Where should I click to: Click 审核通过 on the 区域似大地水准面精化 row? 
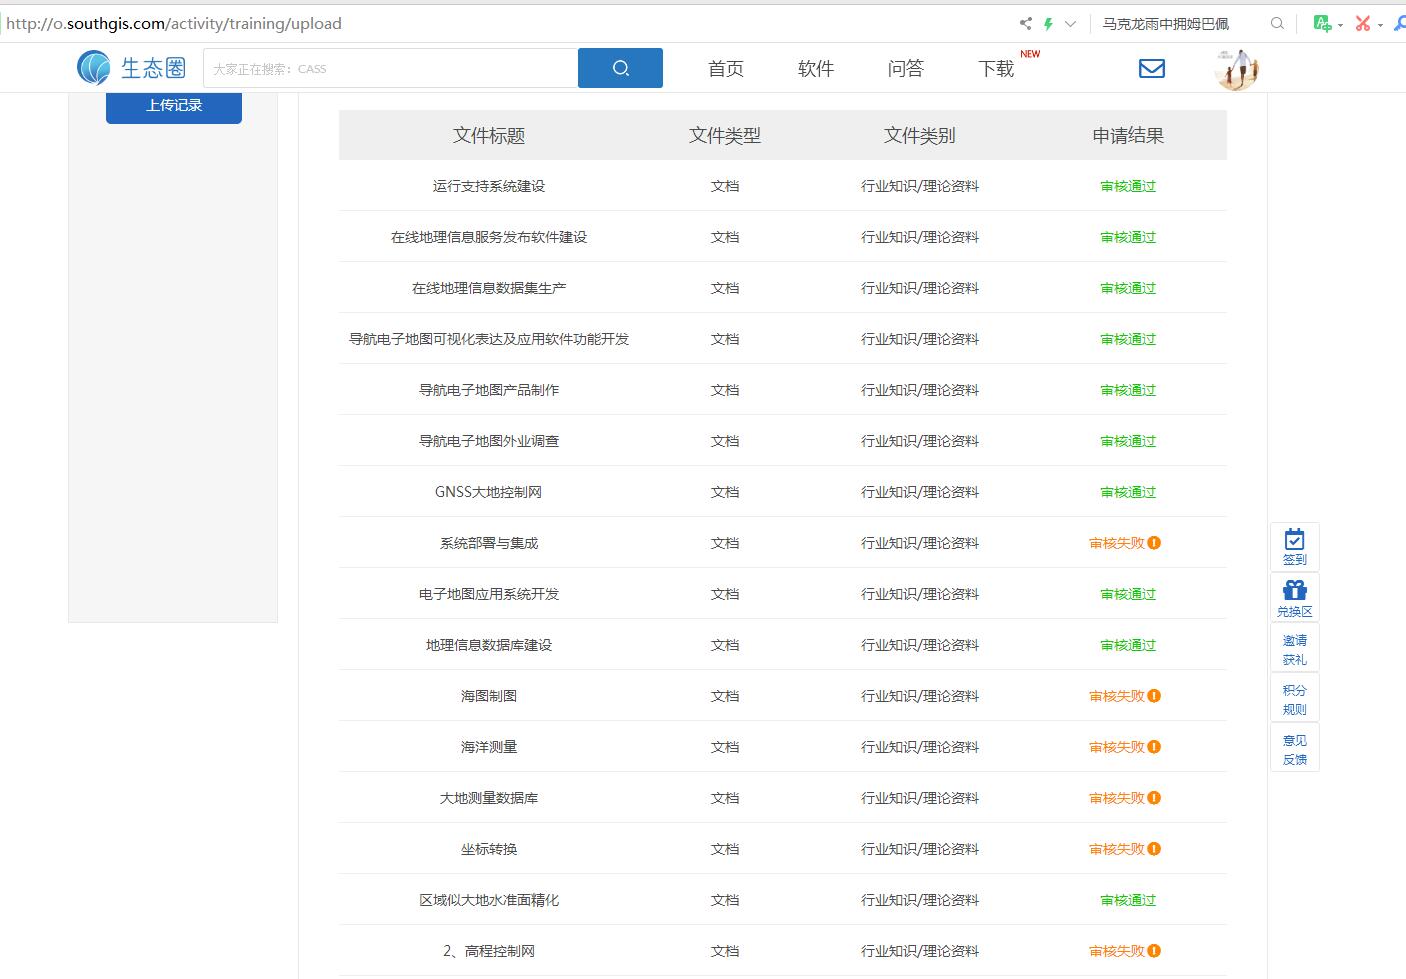(x=1128, y=900)
